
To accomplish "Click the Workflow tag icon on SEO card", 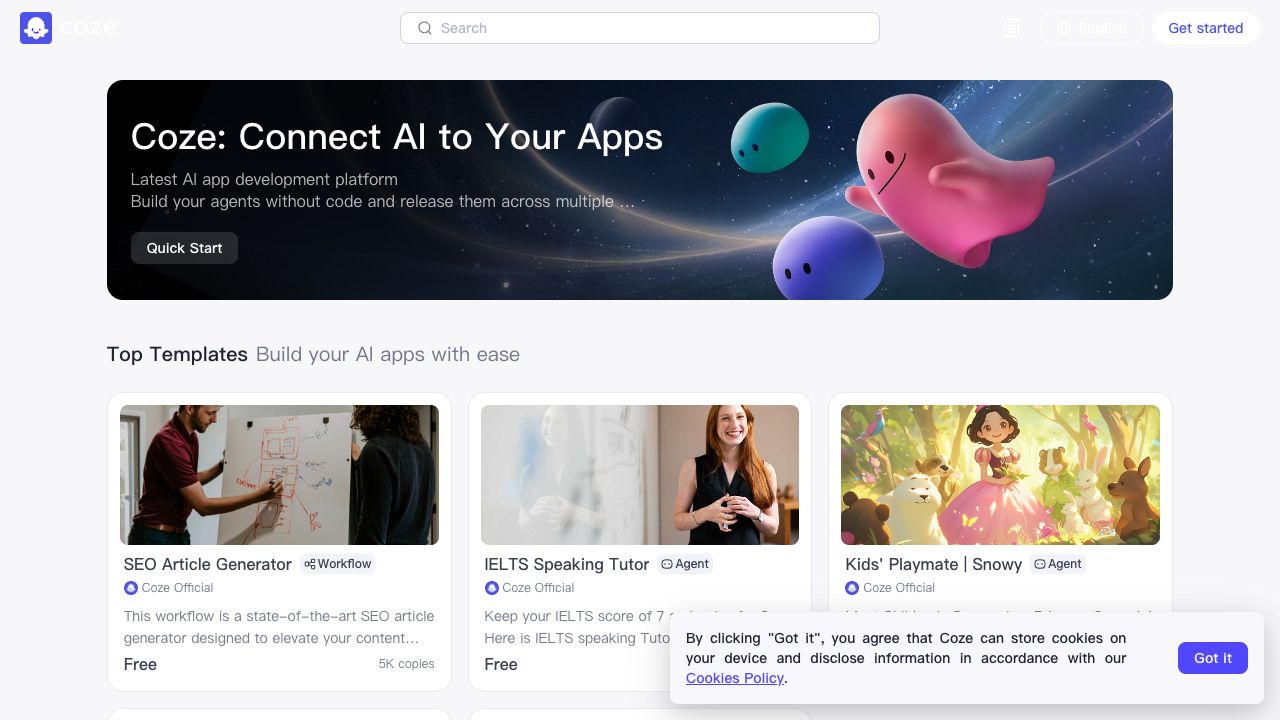I will click(x=310, y=564).
